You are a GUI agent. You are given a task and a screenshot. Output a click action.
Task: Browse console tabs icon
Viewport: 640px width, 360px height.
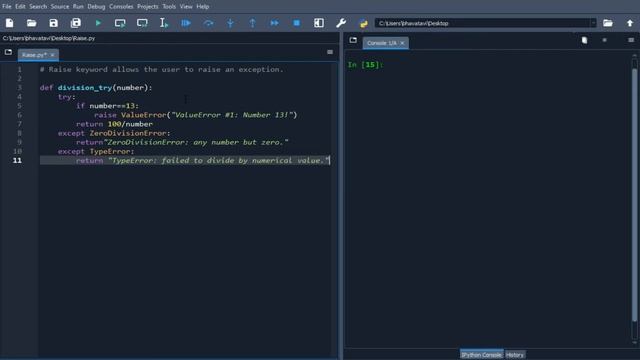pyautogui.click(x=353, y=40)
